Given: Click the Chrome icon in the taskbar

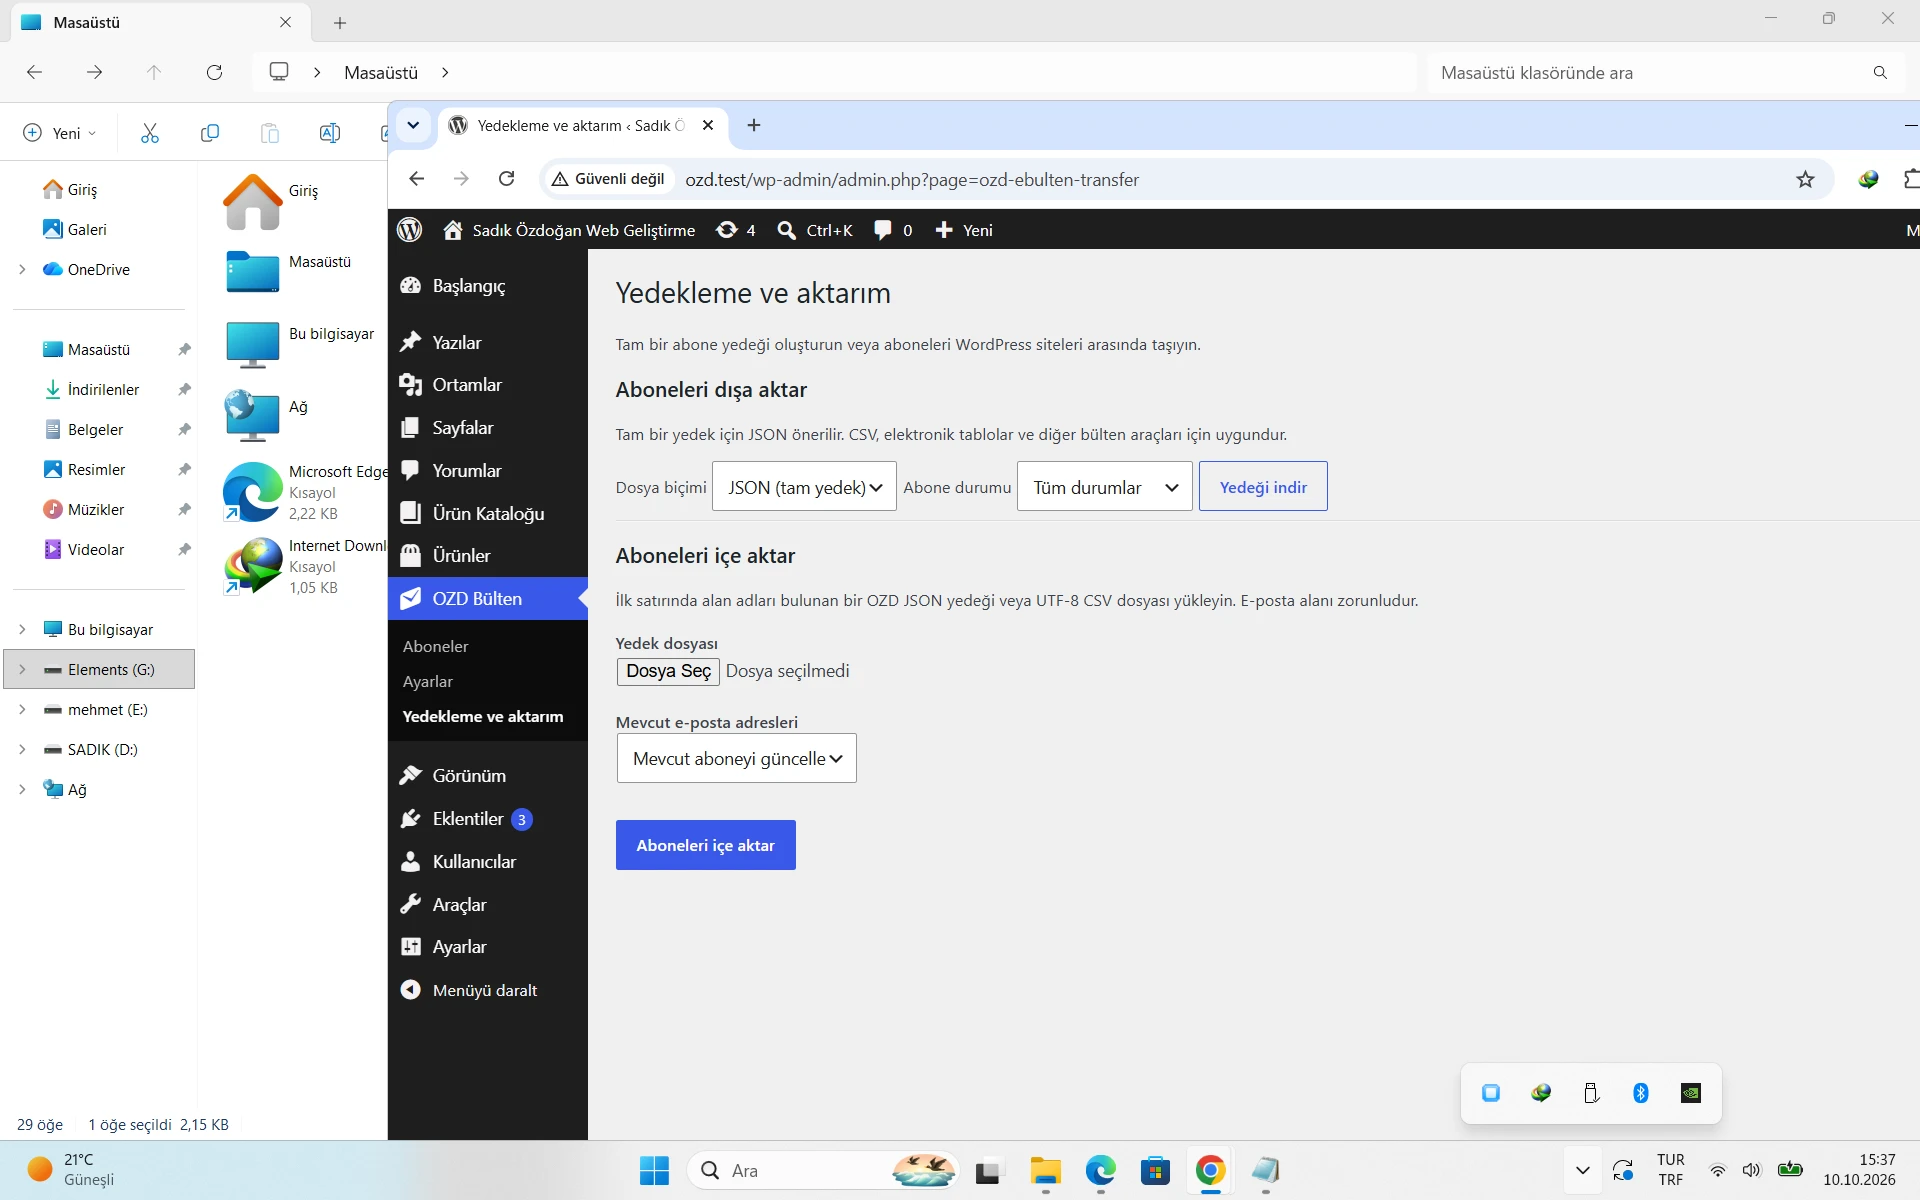Looking at the screenshot, I should coord(1210,1170).
